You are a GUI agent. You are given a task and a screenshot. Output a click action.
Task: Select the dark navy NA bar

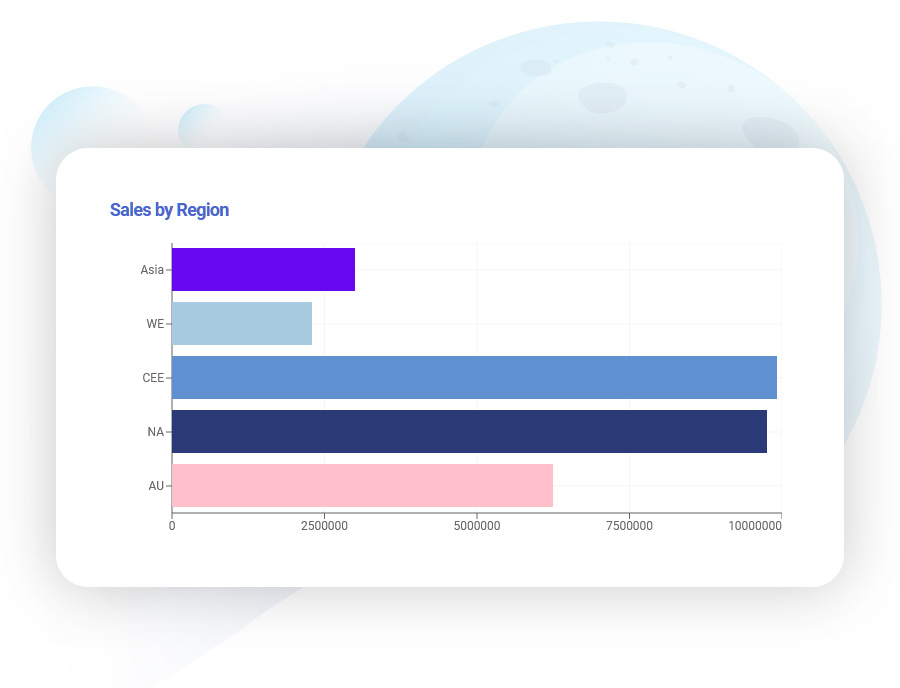(x=470, y=432)
